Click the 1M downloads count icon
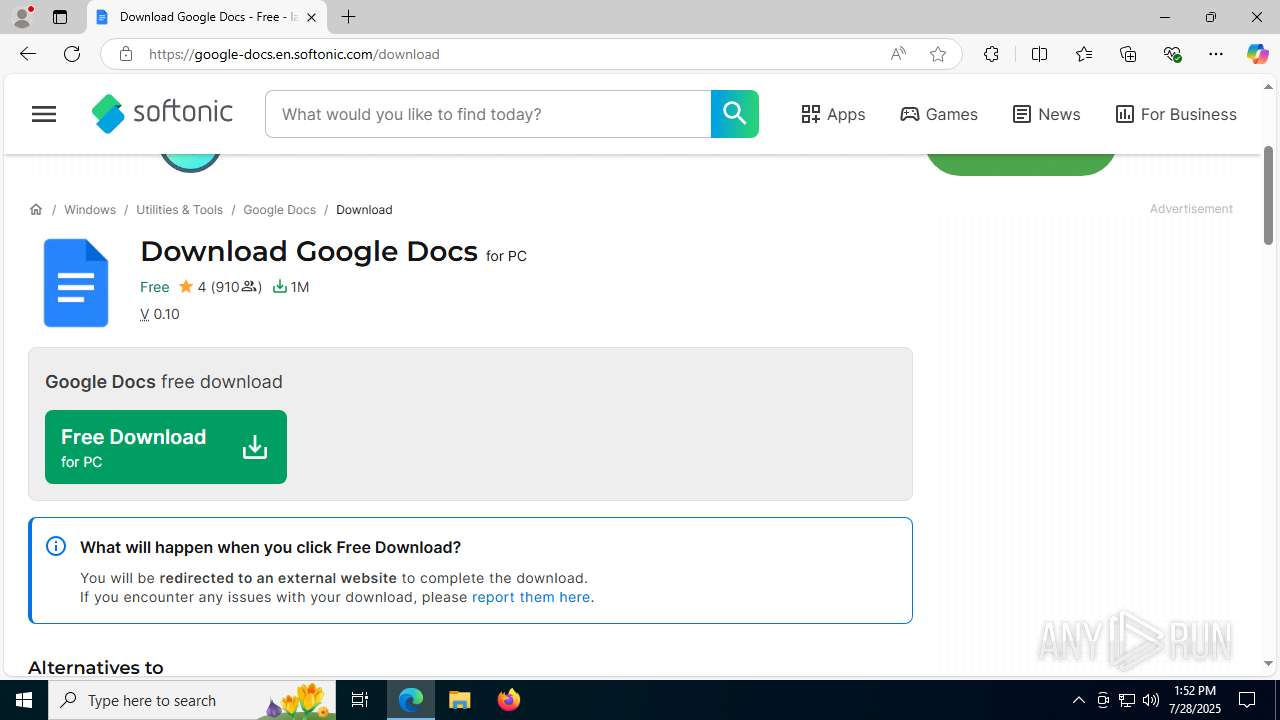The height and width of the screenshot is (720, 1280). [280, 287]
